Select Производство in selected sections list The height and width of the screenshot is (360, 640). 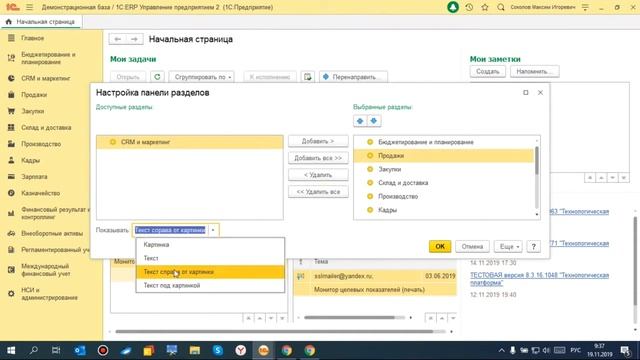tap(444, 196)
